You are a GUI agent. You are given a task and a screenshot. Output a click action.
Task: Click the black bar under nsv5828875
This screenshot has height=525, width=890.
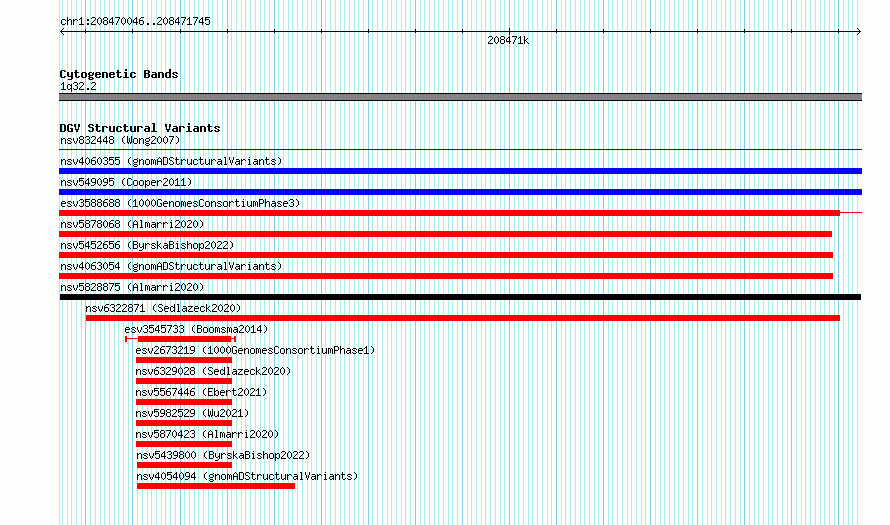(x=460, y=297)
